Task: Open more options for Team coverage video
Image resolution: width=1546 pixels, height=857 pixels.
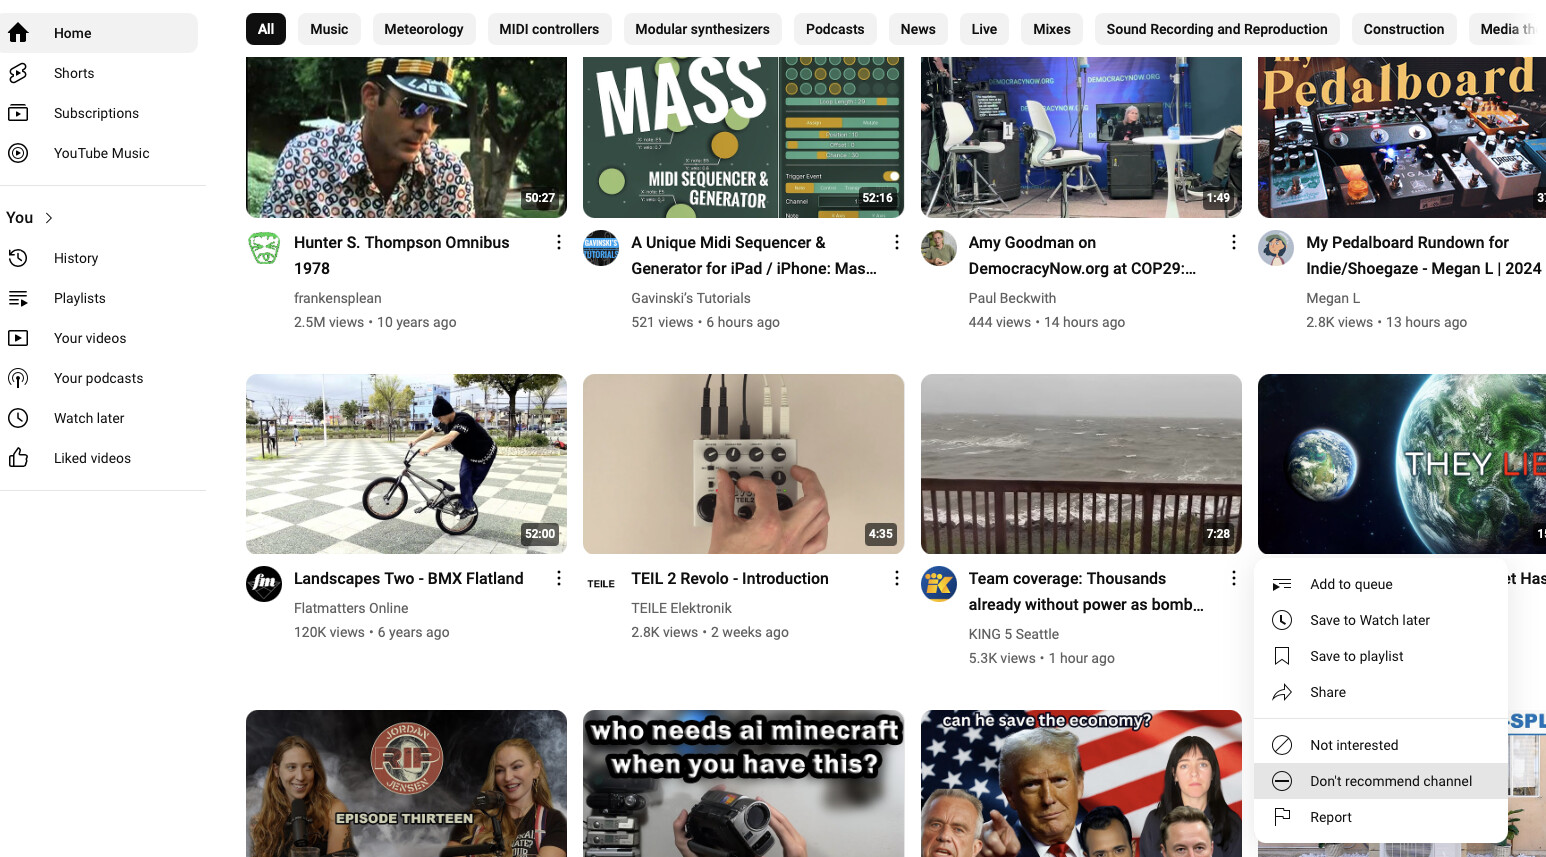Action: coord(1233,578)
